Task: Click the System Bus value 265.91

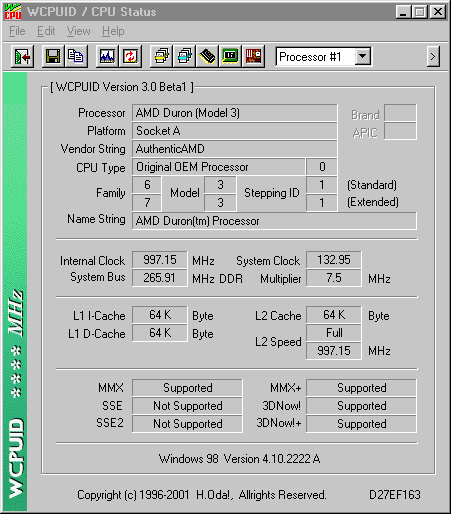Action: 160,278
